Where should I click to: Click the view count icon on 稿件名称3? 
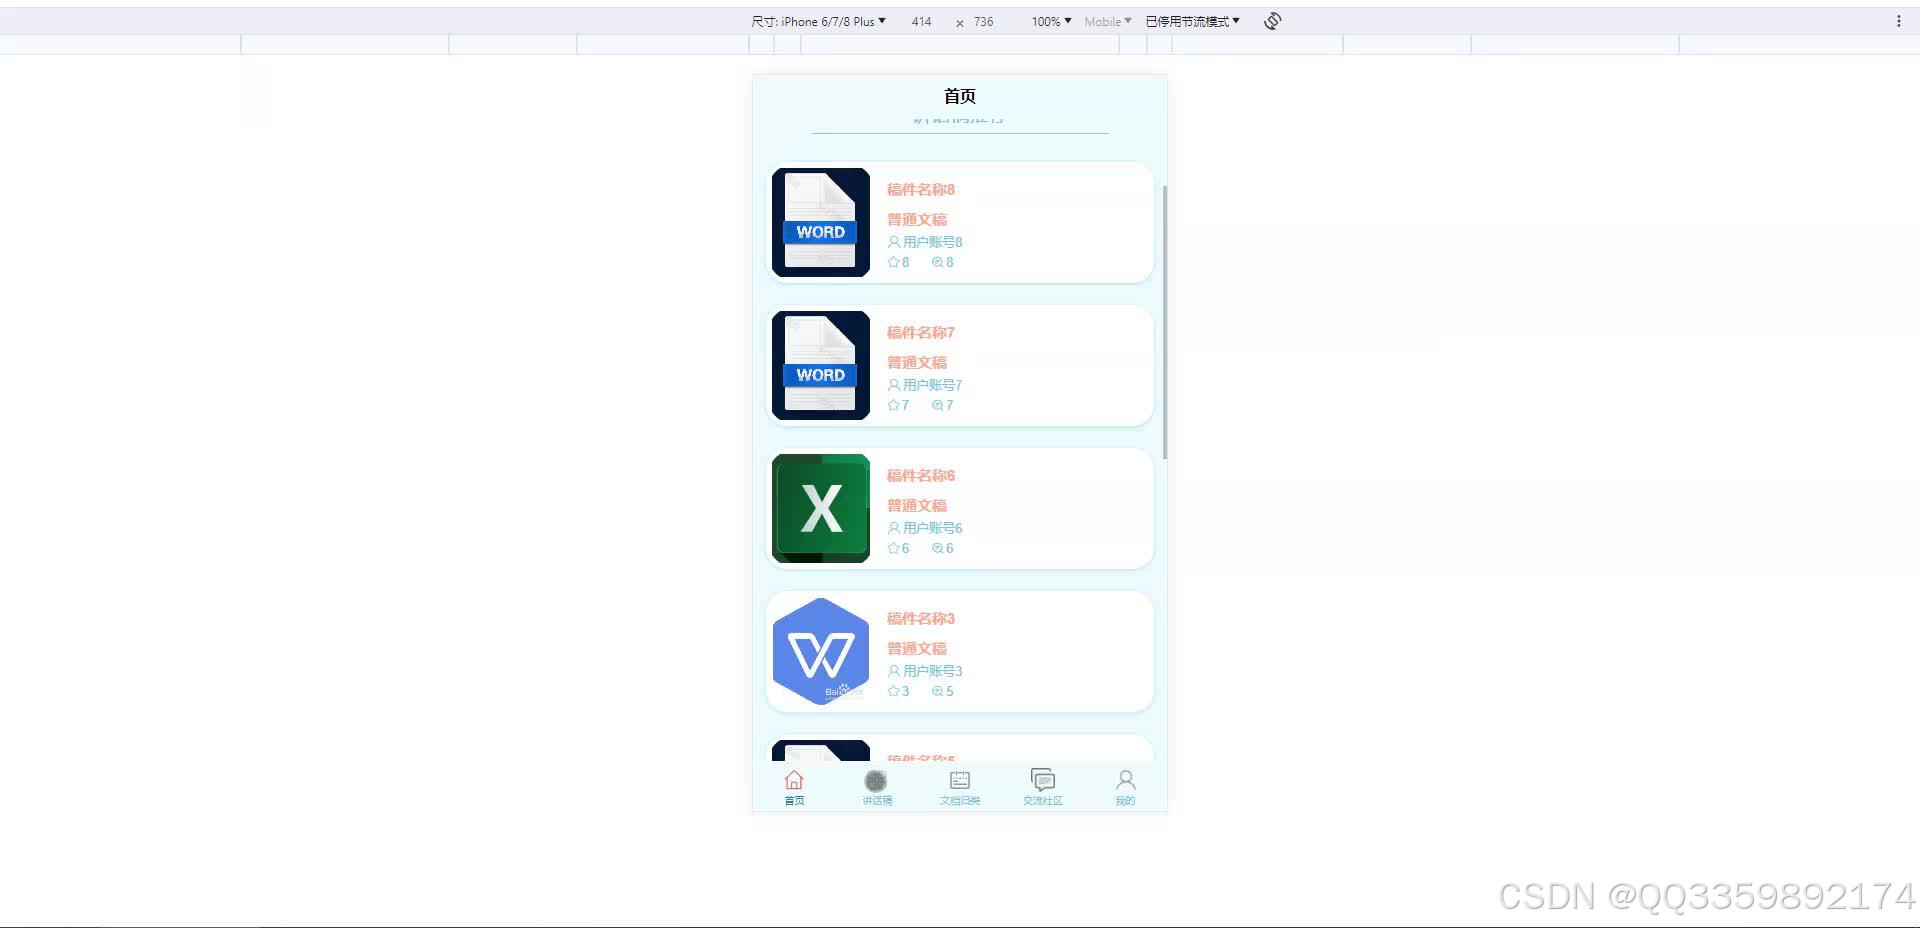[x=938, y=691]
